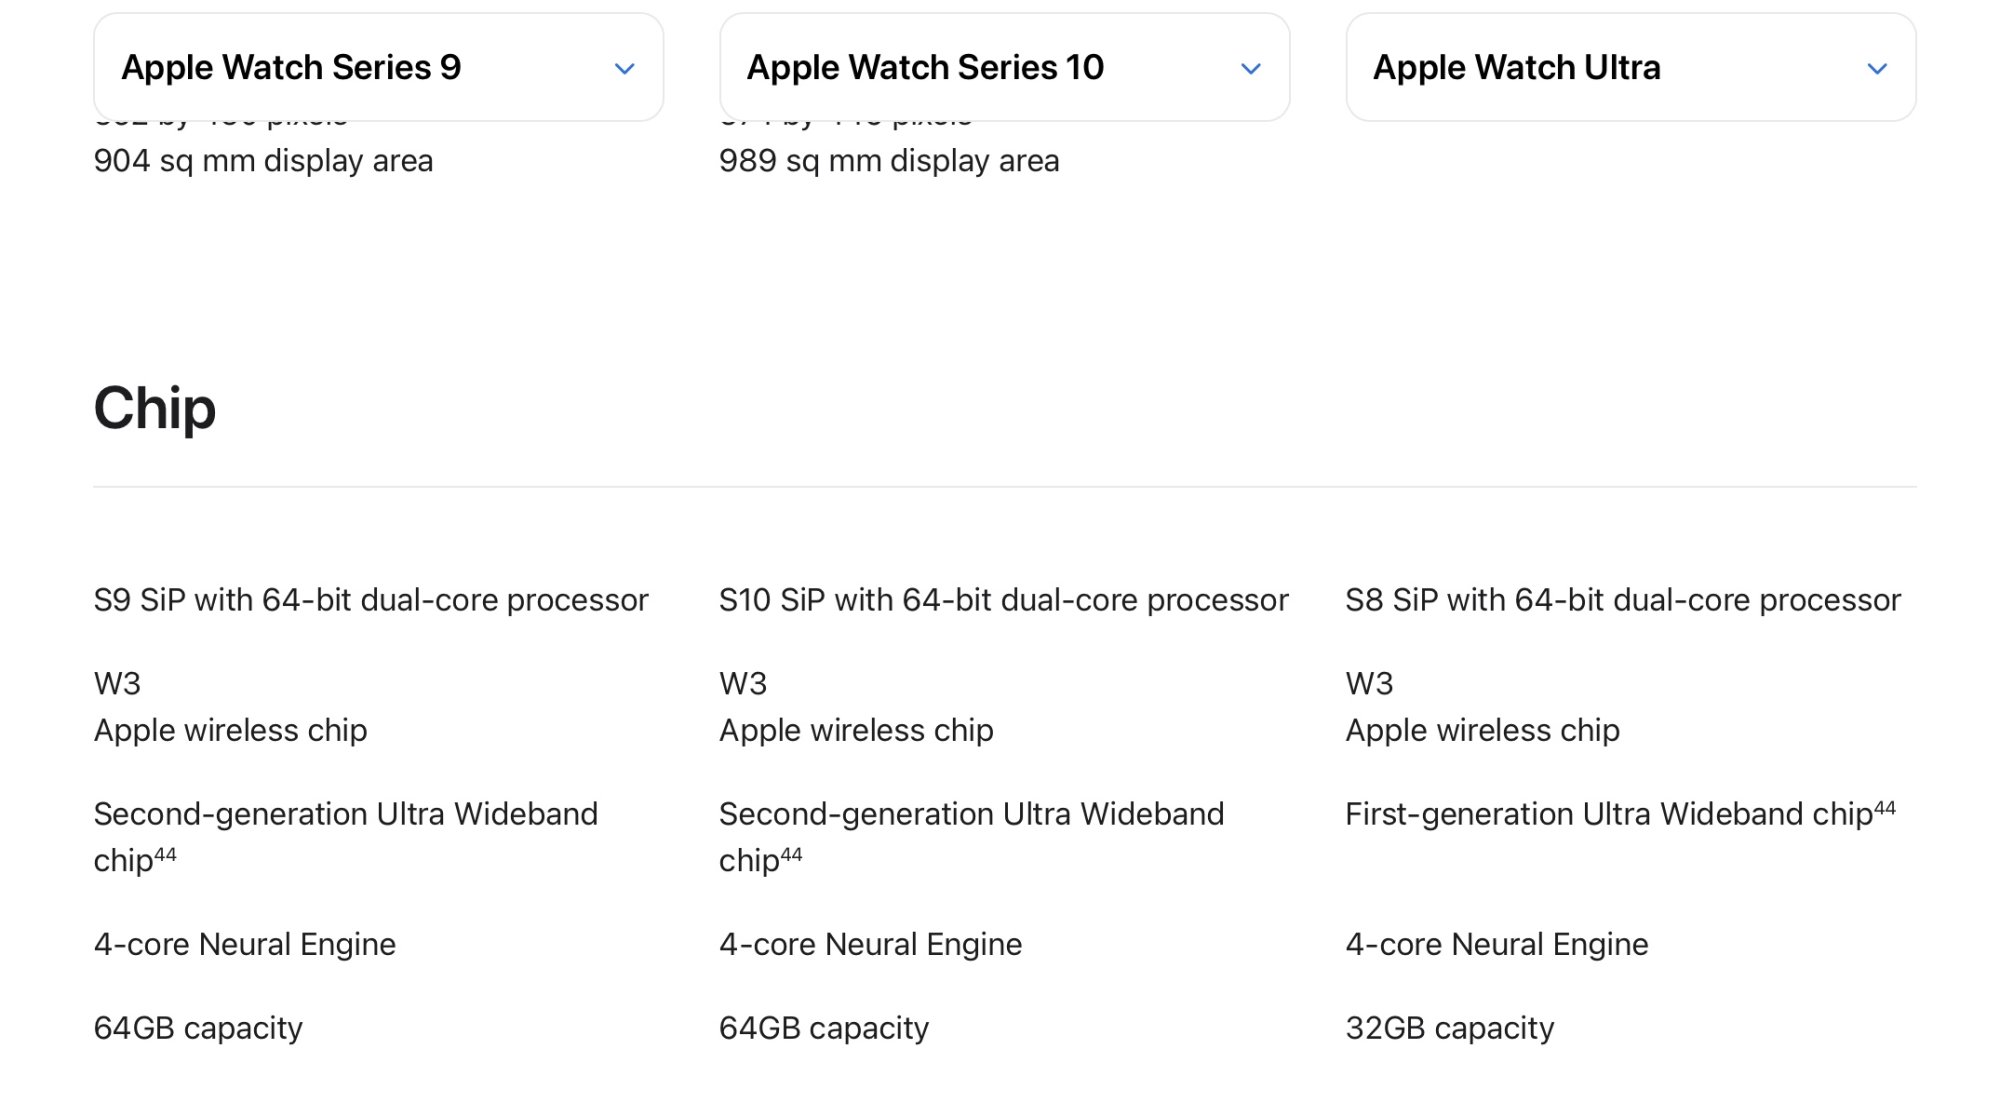Select the S9 SiP processor text
2000x1116 pixels.
click(x=371, y=600)
